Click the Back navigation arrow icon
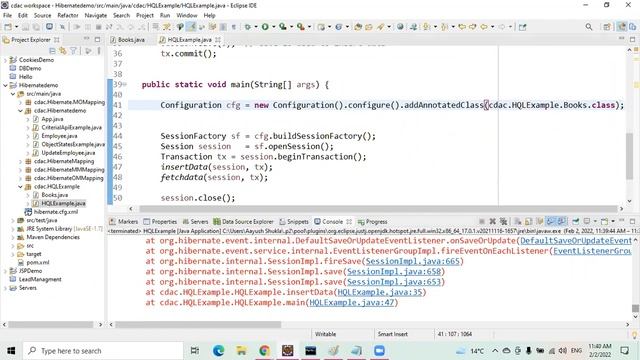This screenshot has height=360, width=640. (484, 27)
